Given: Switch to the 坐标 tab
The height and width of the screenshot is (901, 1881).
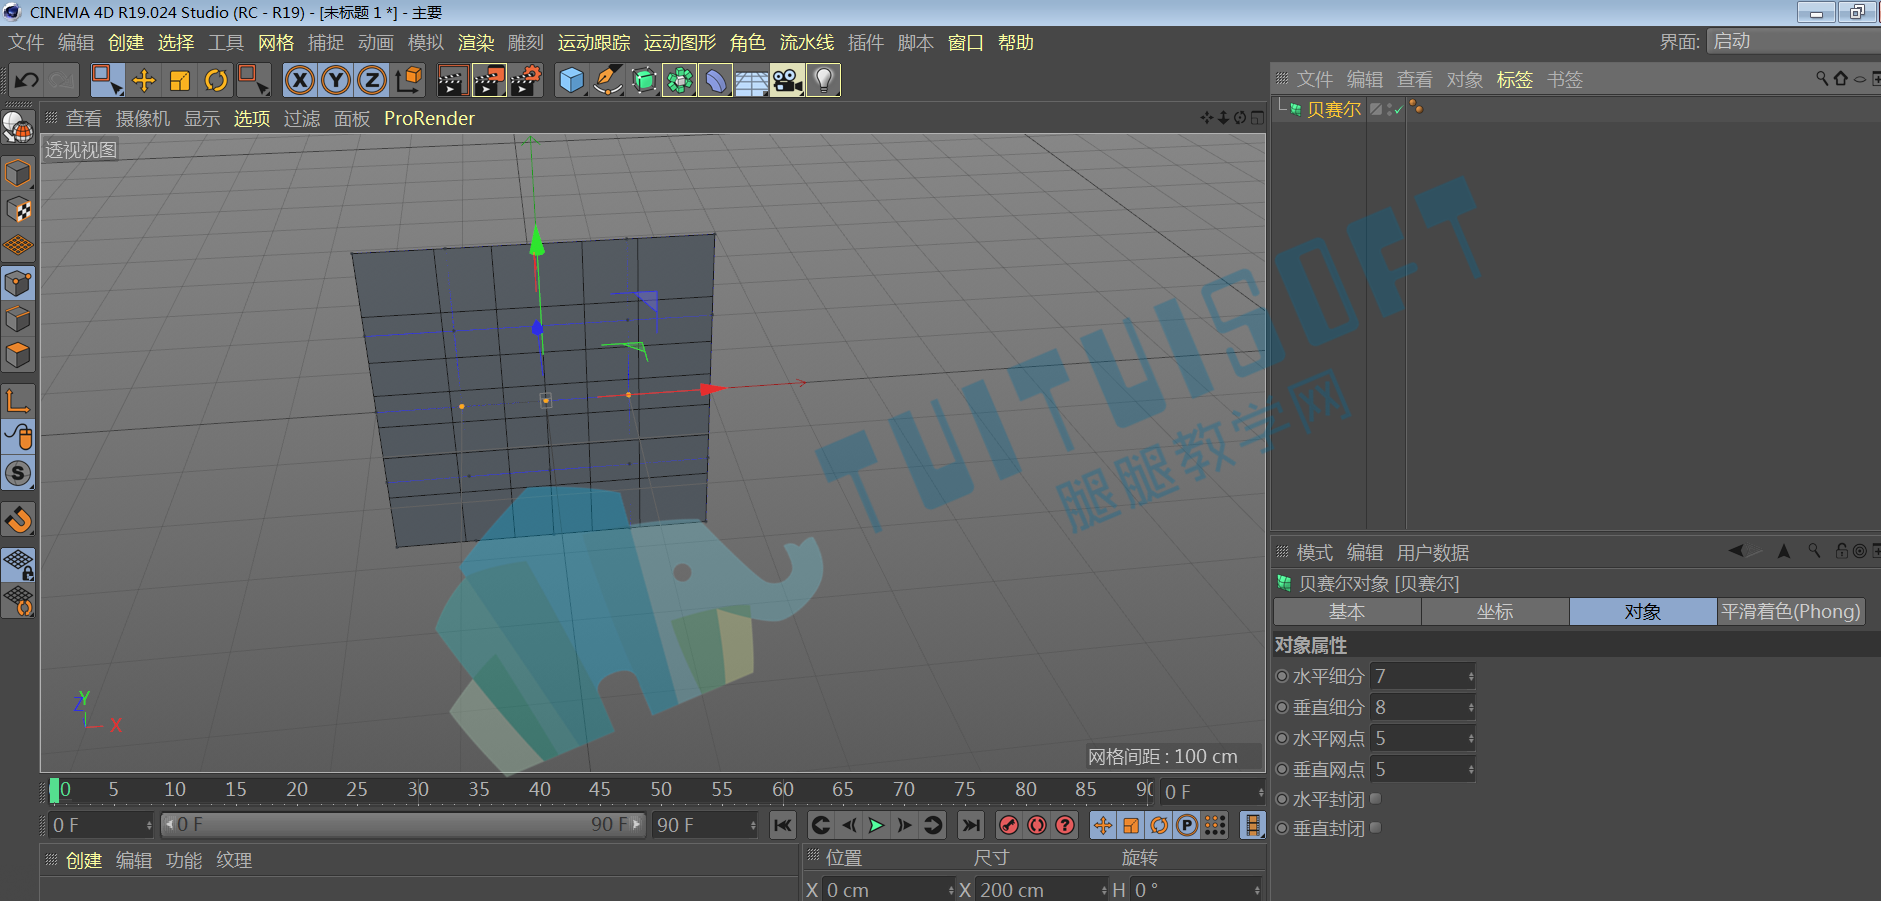Looking at the screenshot, I should click(x=1495, y=612).
